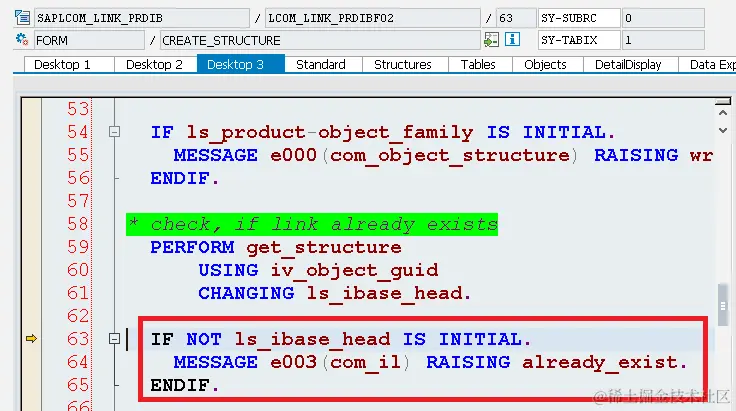Open the blue information icon

[512, 39]
